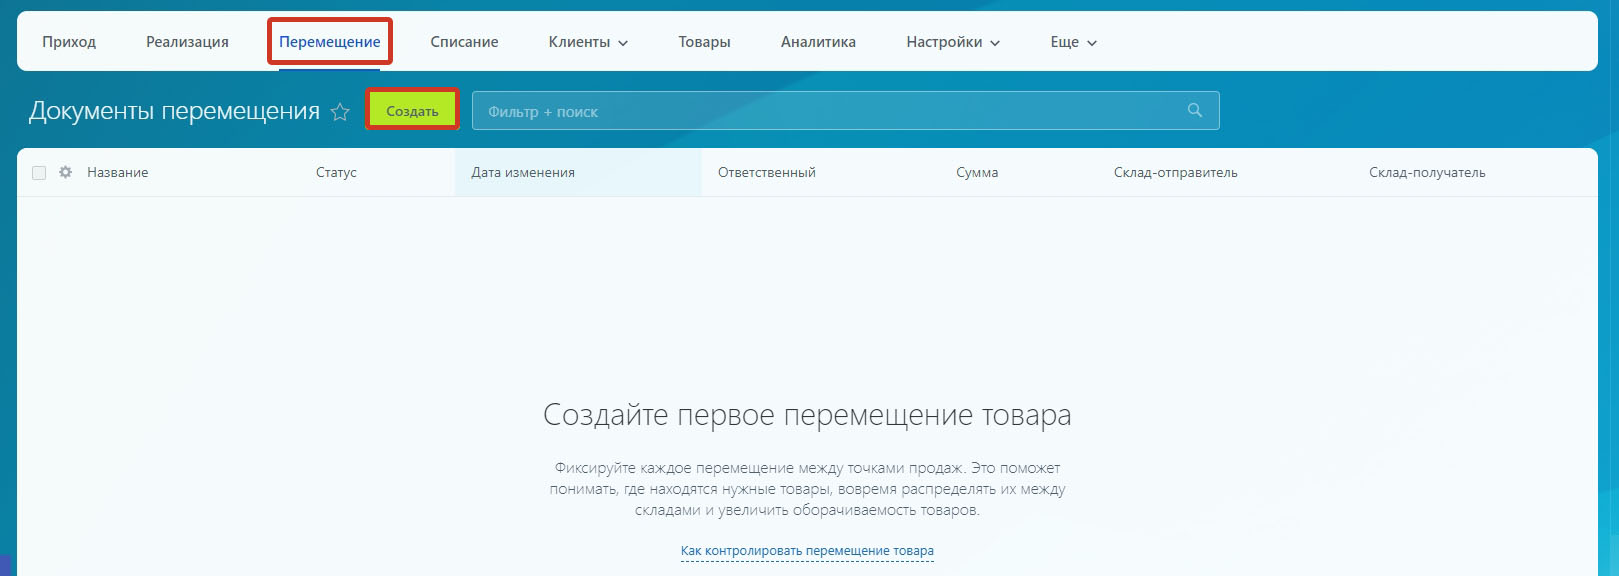Toggle the select-all checkbox in table header

point(39,173)
